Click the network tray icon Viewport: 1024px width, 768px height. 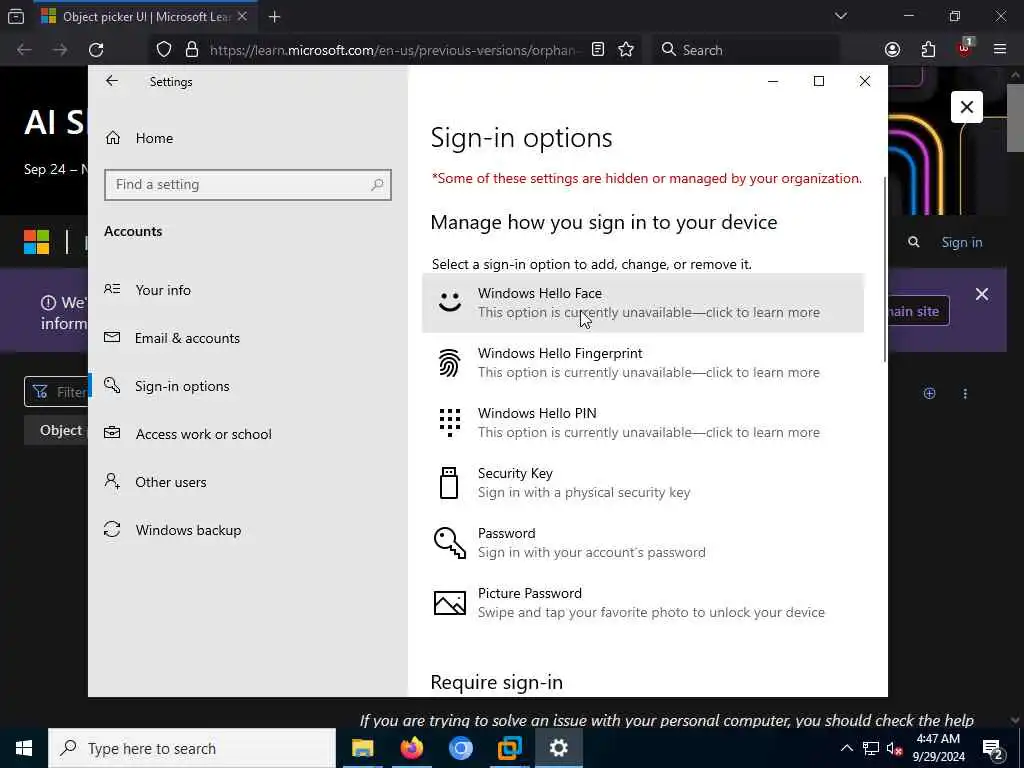pos(871,748)
